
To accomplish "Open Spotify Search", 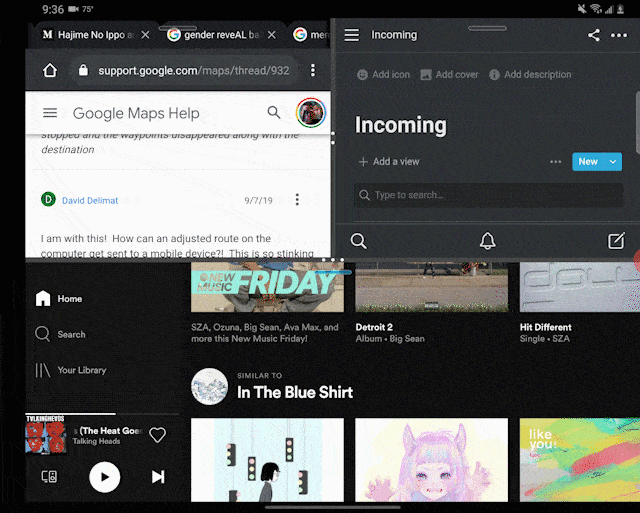I will [x=60, y=334].
